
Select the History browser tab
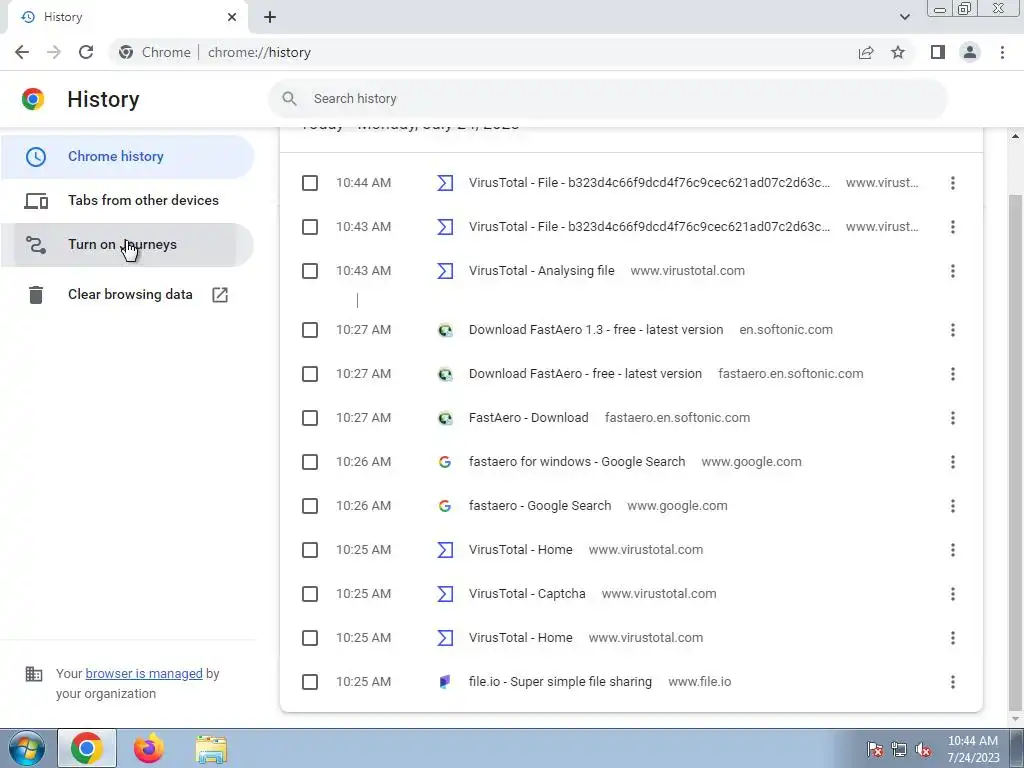pos(127,17)
